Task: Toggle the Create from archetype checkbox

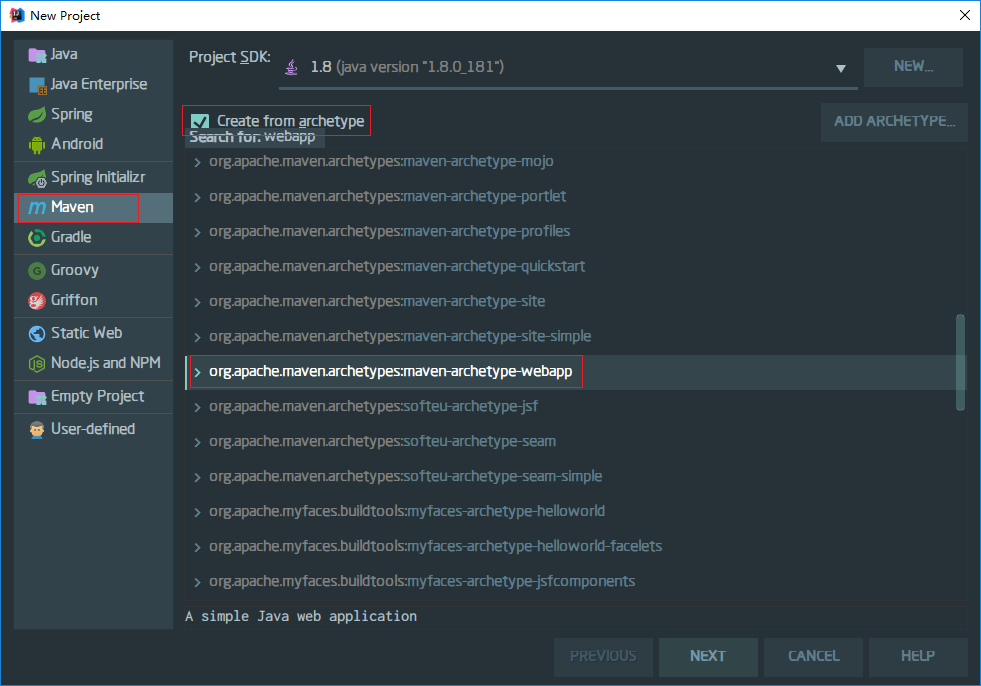Action: coord(200,121)
